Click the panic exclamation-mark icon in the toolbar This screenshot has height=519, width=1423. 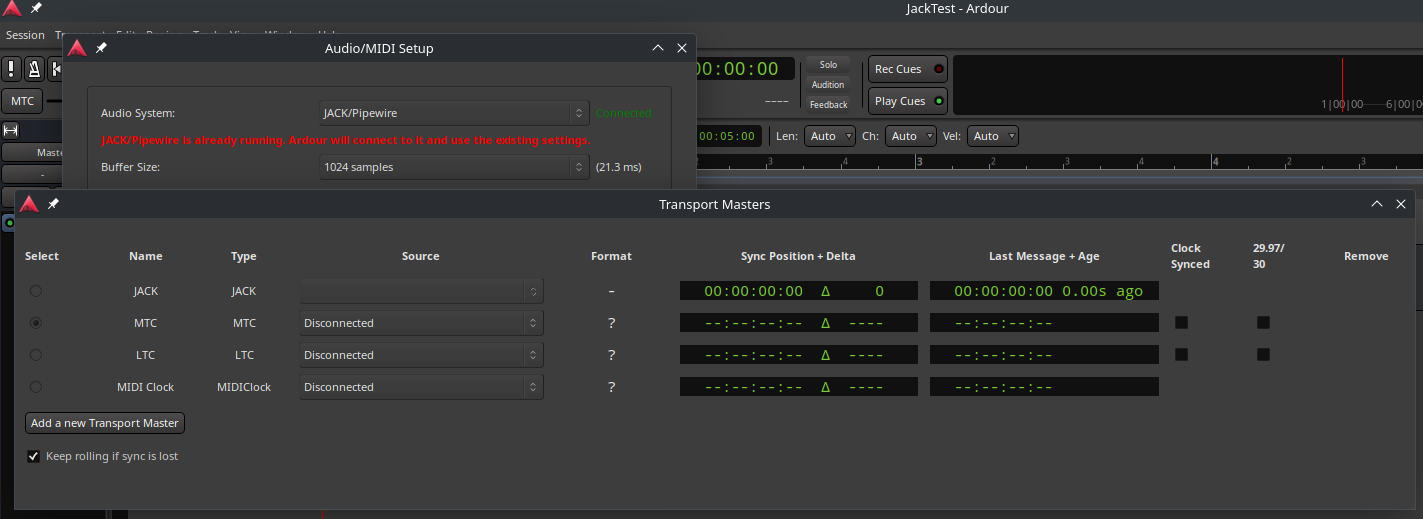pyautogui.click(x=11, y=69)
